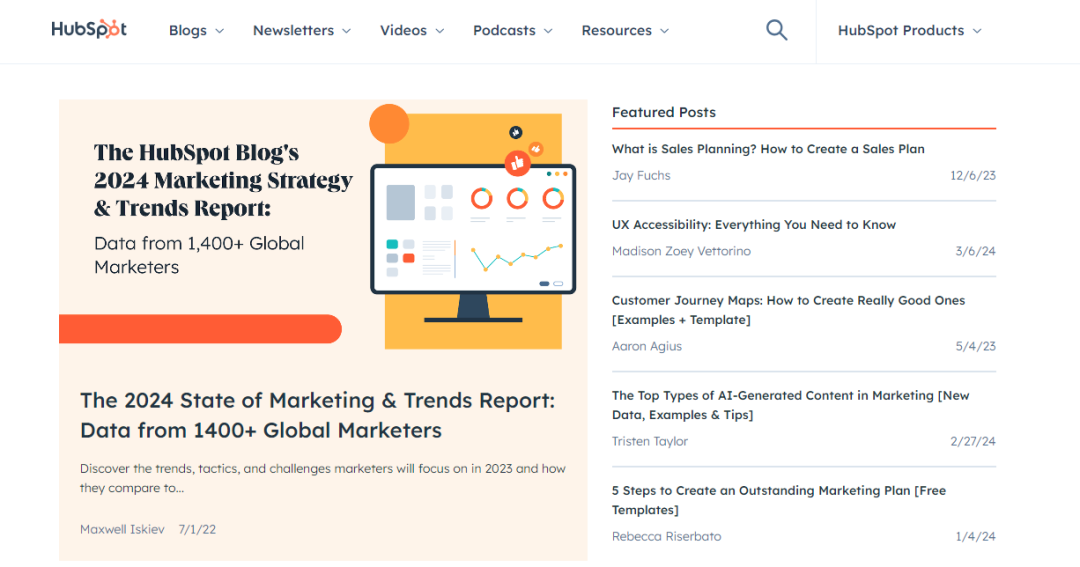Expand the chevron next to Newsletters
1080x567 pixels.
click(346, 31)
